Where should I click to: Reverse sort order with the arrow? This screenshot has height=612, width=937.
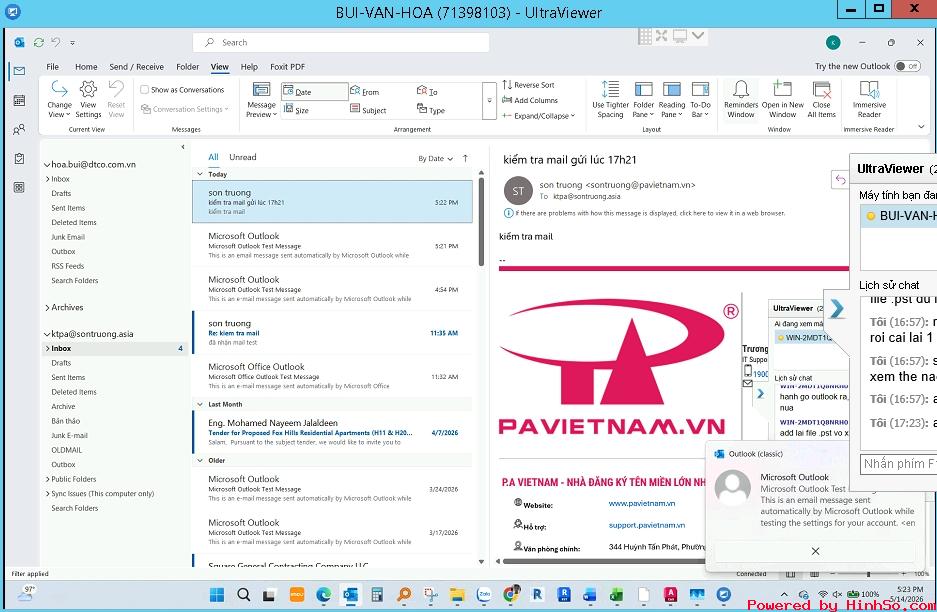[x=466, y=158]
